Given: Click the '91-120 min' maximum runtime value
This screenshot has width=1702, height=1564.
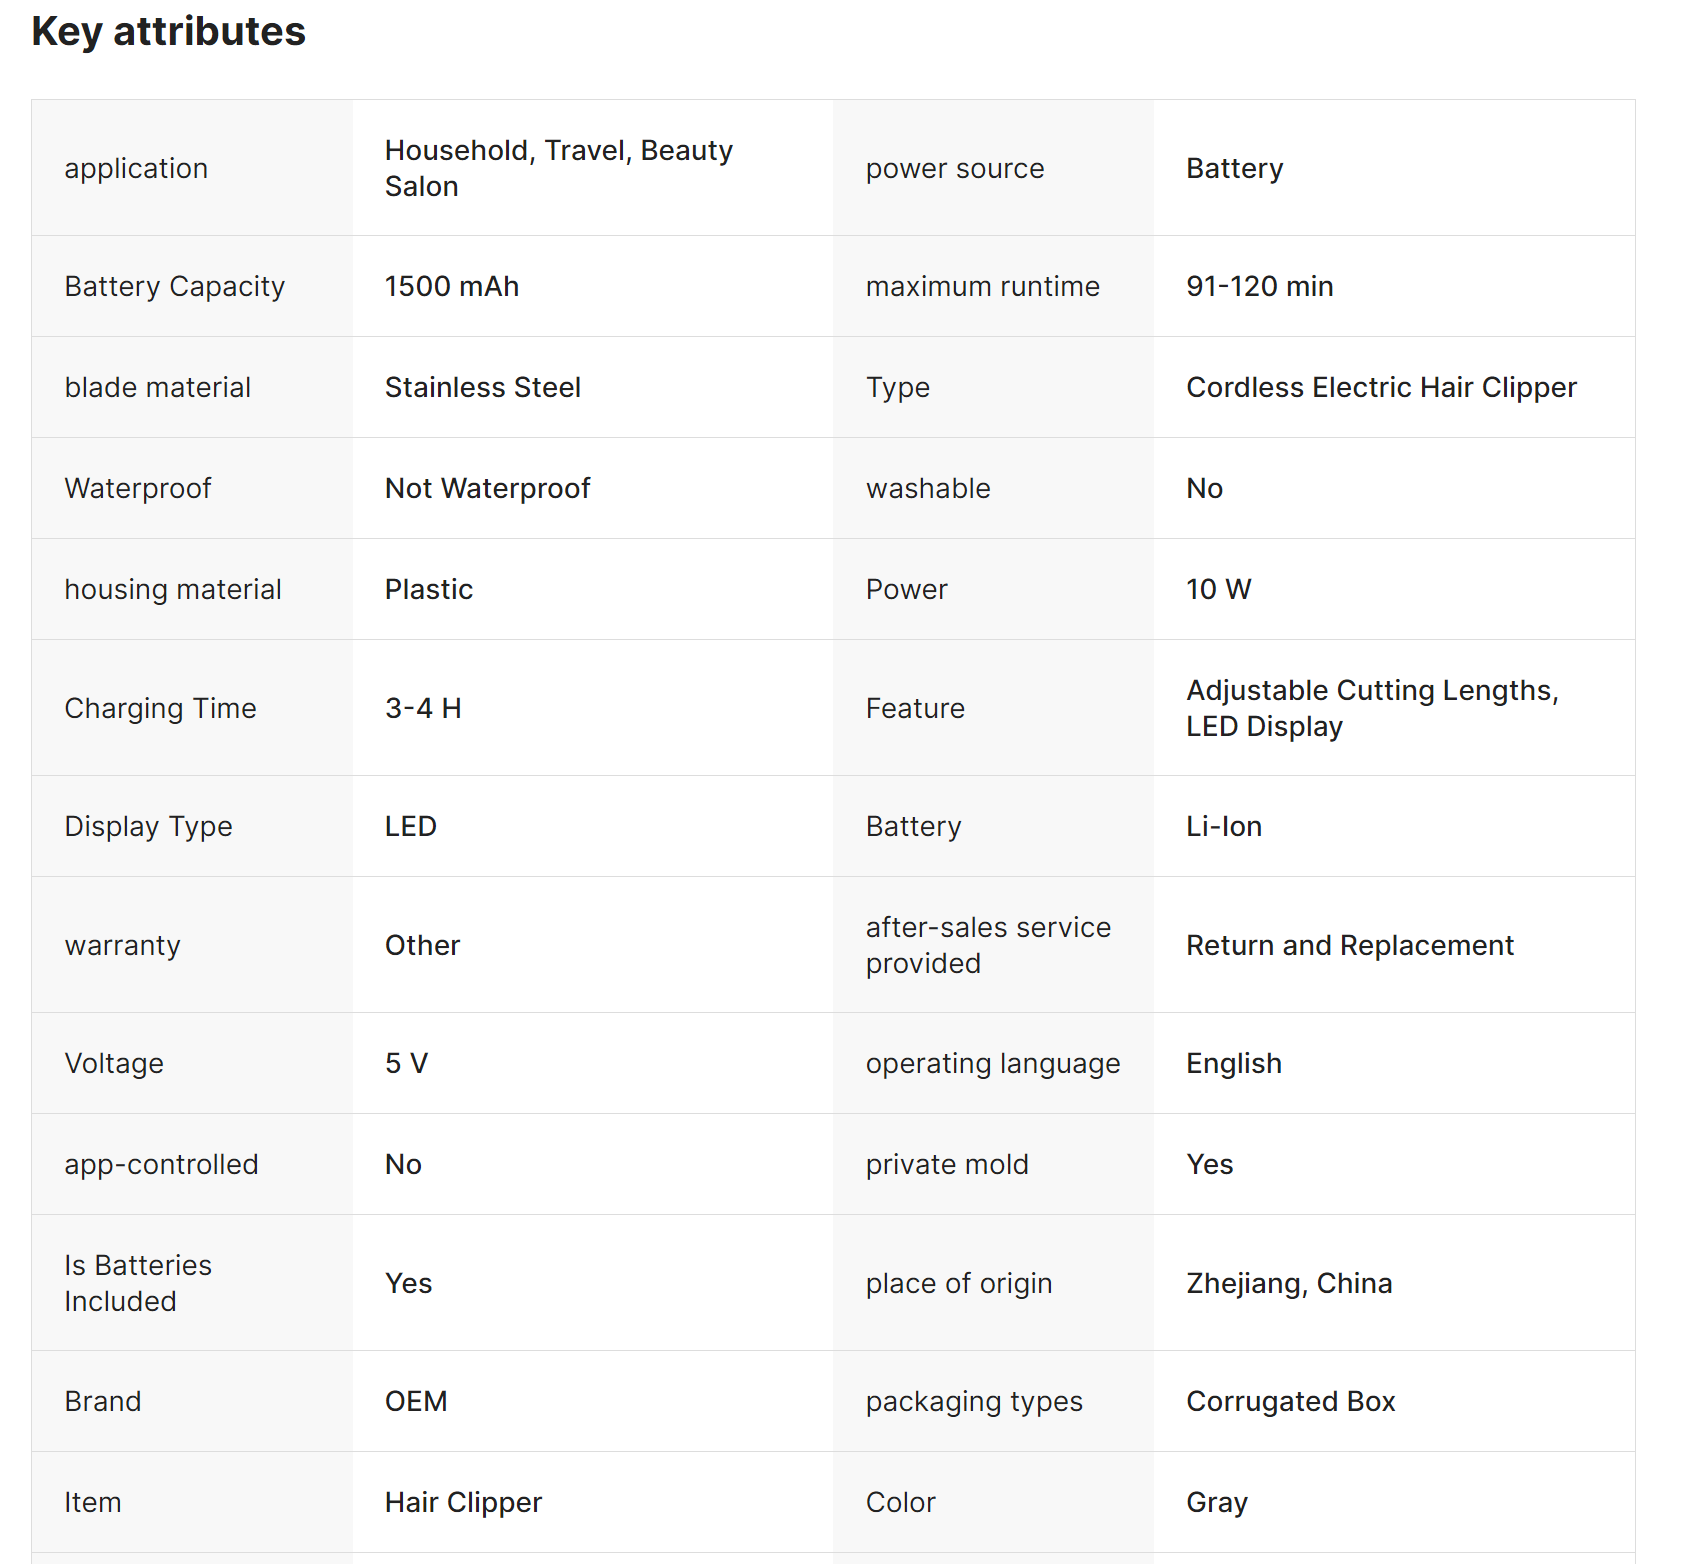Looking at the screenshot, I should (1259, 287).
